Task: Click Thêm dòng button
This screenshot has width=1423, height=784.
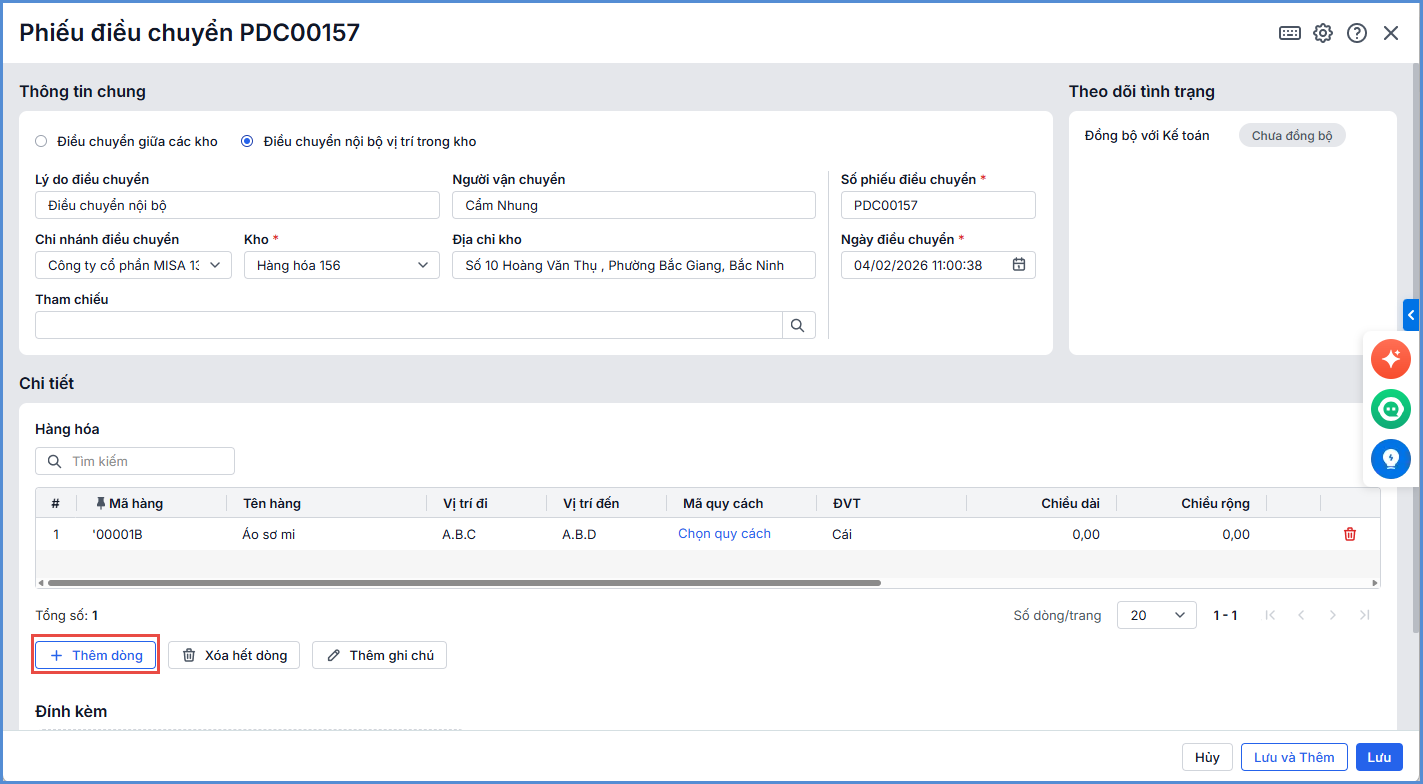Action: (96, 655)
